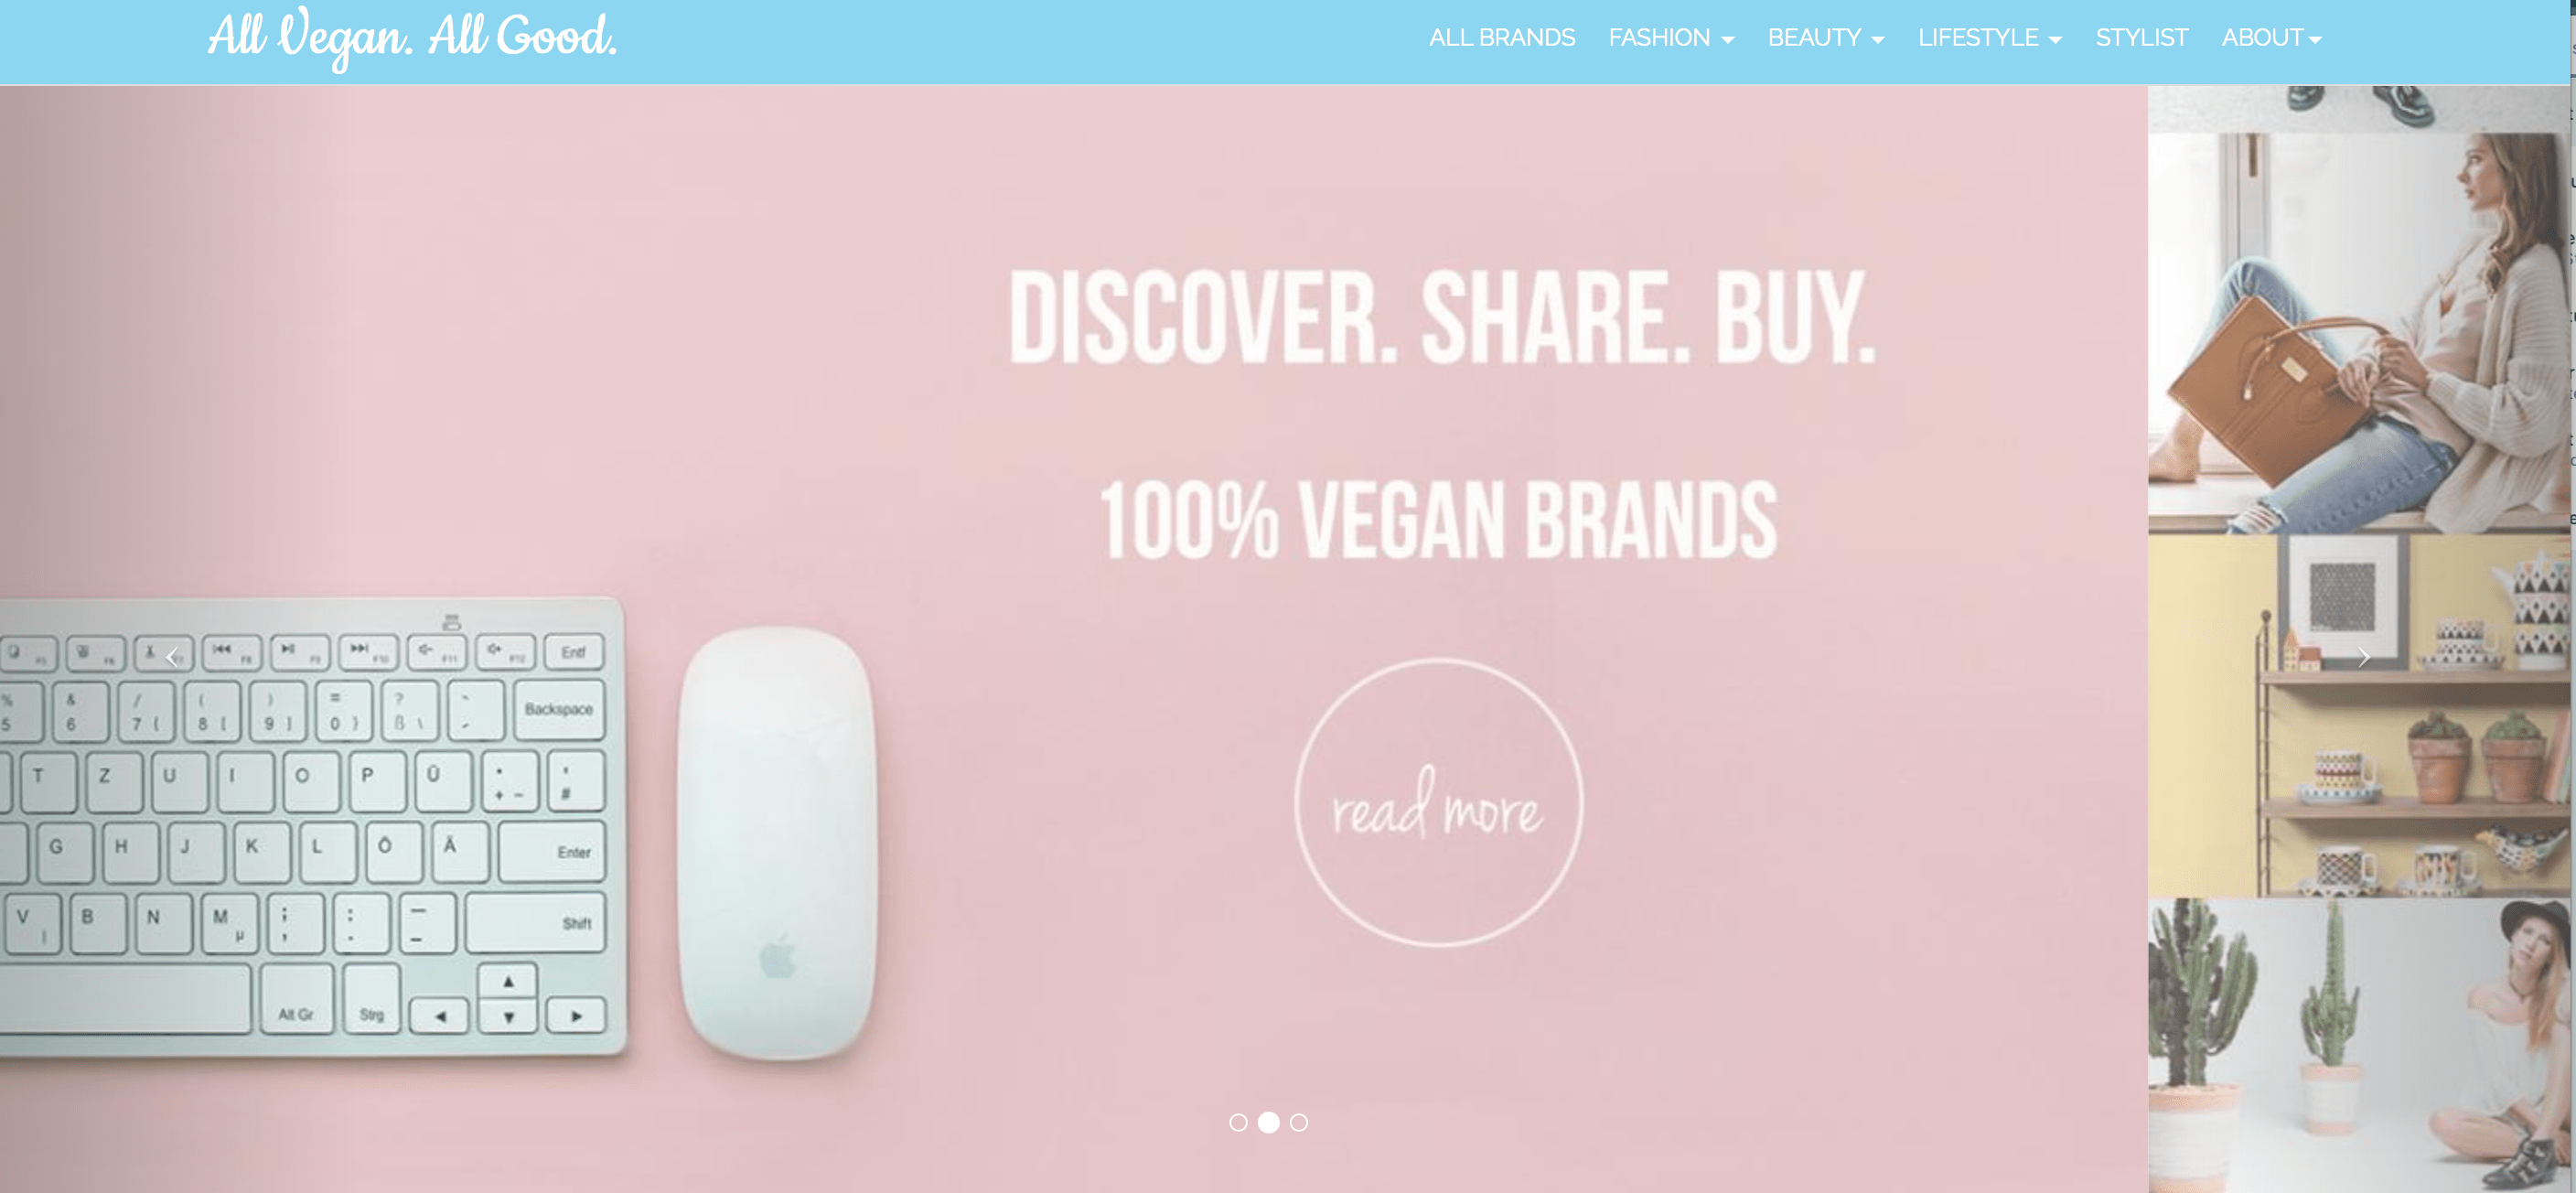Open the Stylist page
2576x1193 pixels.
(x=2141, y=38)
